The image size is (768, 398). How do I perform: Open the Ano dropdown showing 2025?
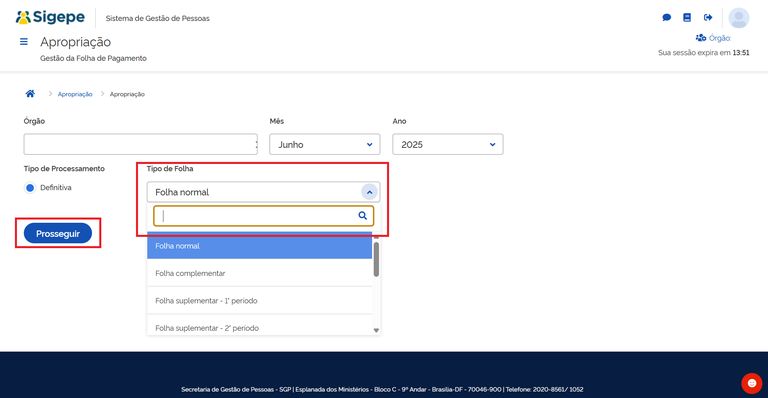[448, 144]
